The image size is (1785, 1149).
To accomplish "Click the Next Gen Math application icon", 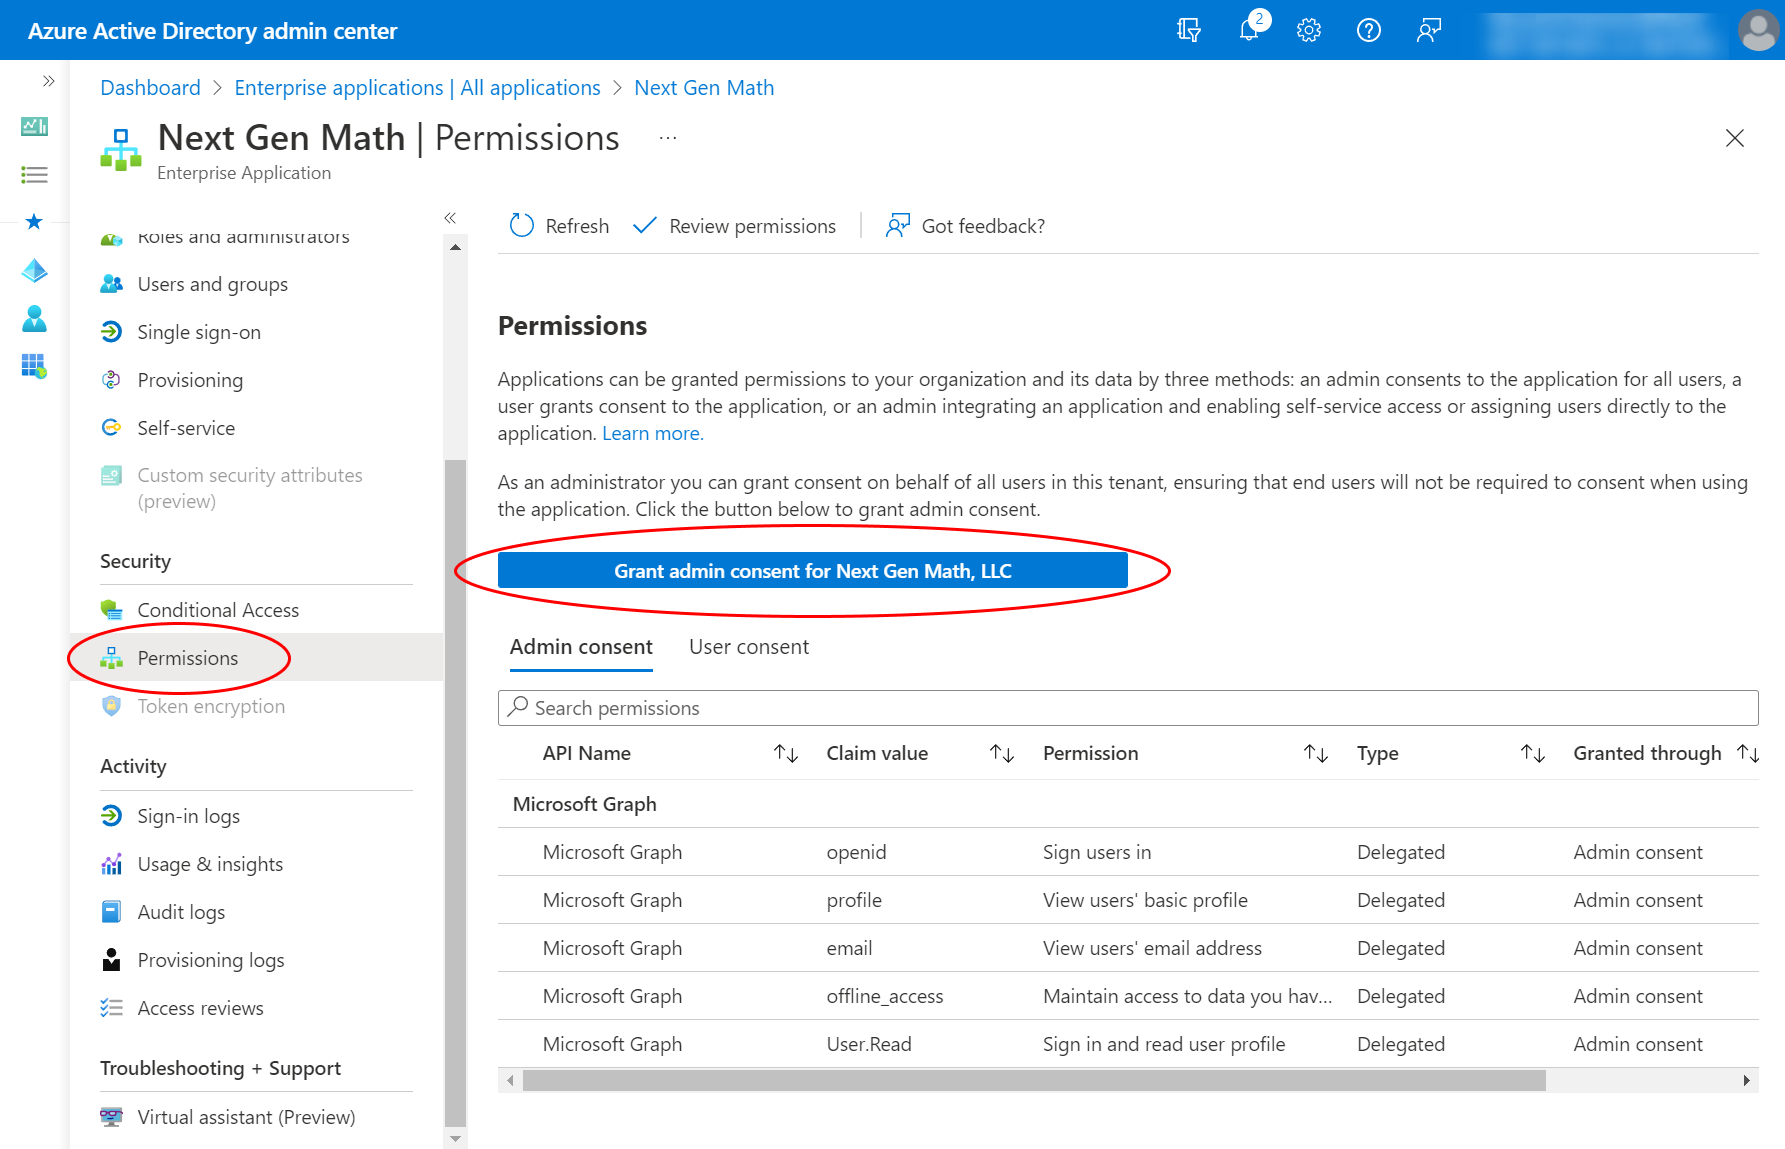I will tap(121, 150).
